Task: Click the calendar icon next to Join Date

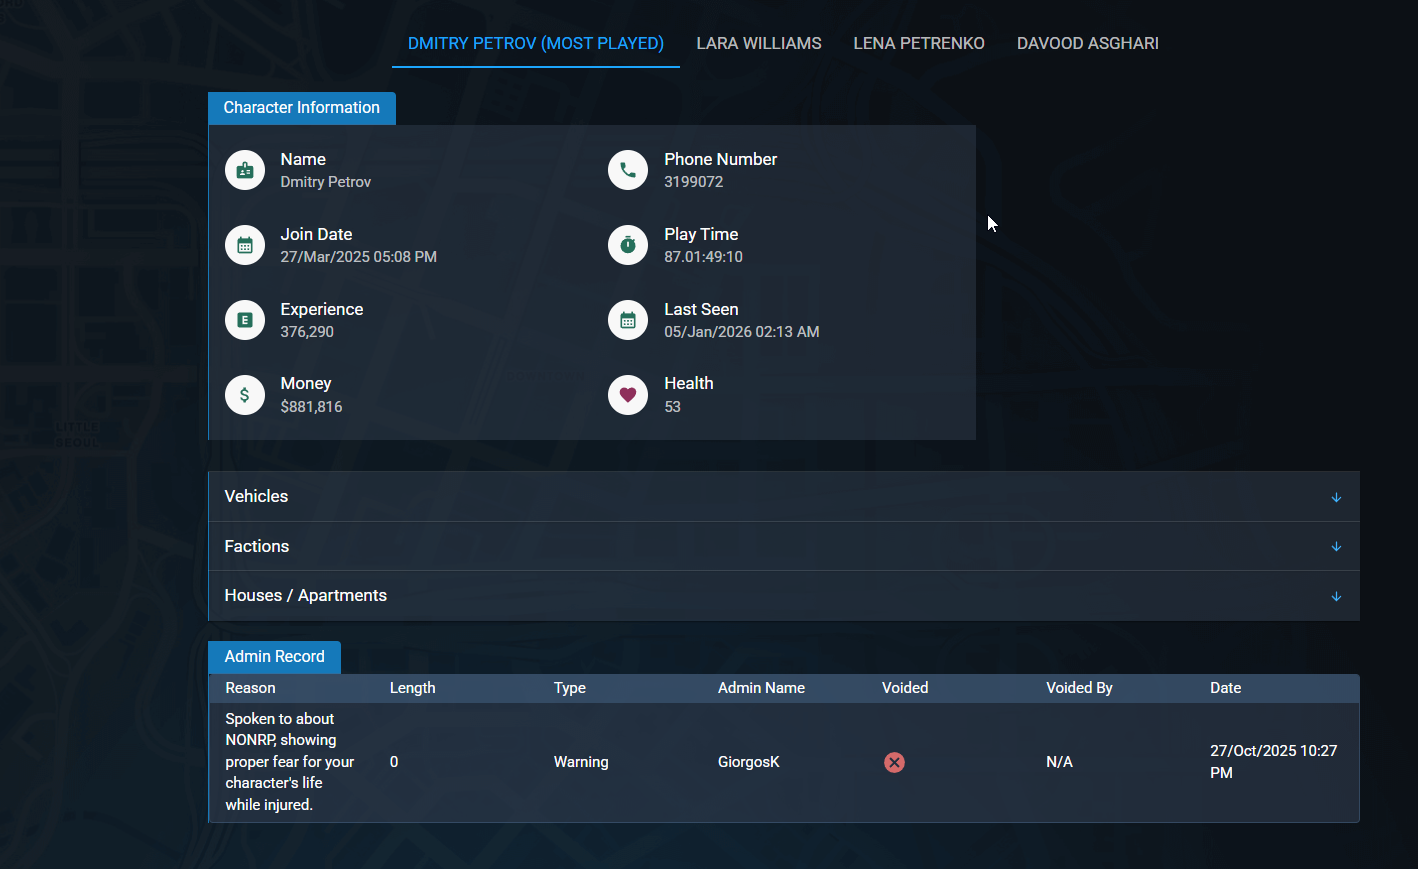Action: pos(245,245)
